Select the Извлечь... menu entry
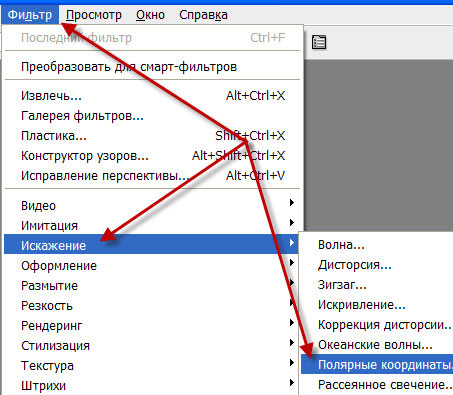This screenshot has width=453, height=395. (x=153, y=96)
